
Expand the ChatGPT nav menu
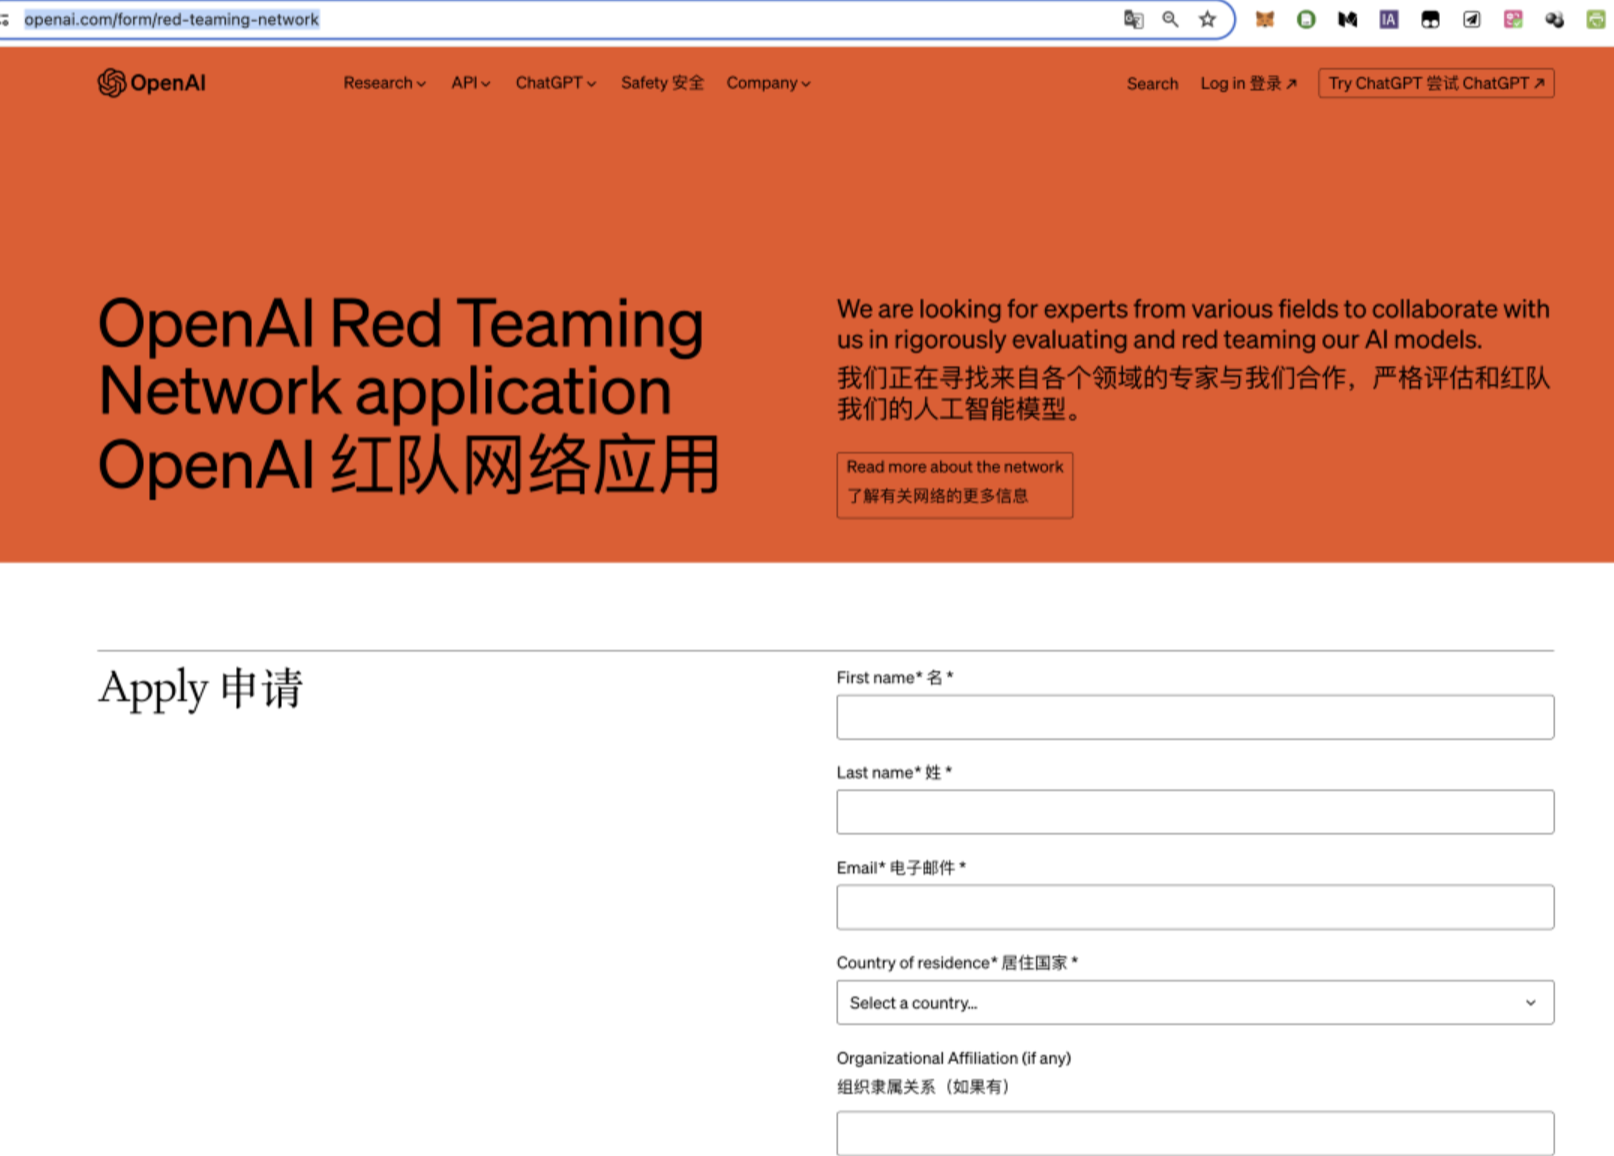coord(556,83)
